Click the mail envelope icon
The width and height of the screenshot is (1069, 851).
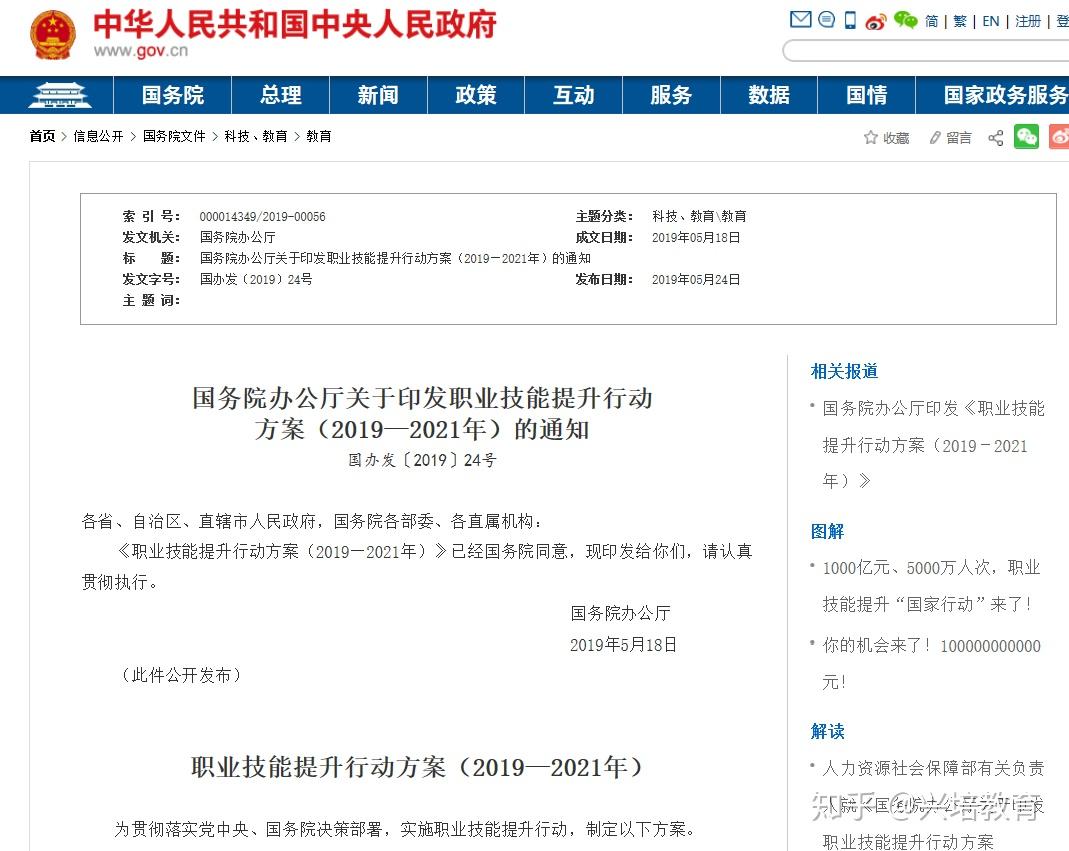click(x=800, y=20)
